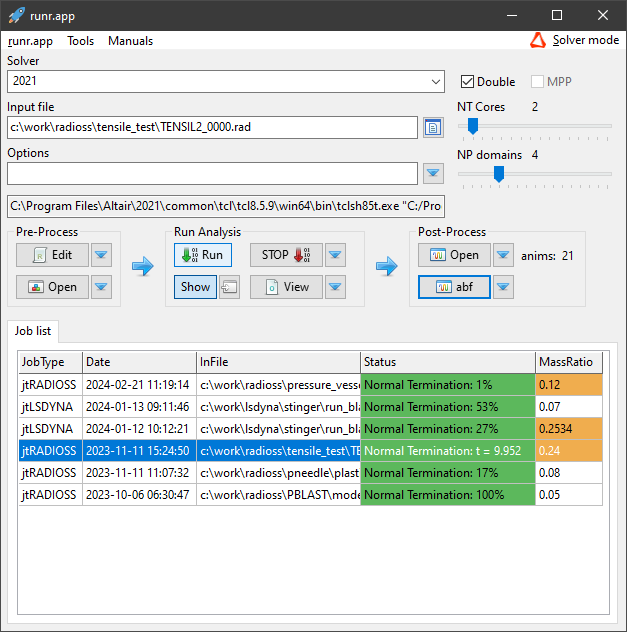The height and width of the screenshot is (632, 627).
Task: Open the Manuals menu
Action: 131,41
